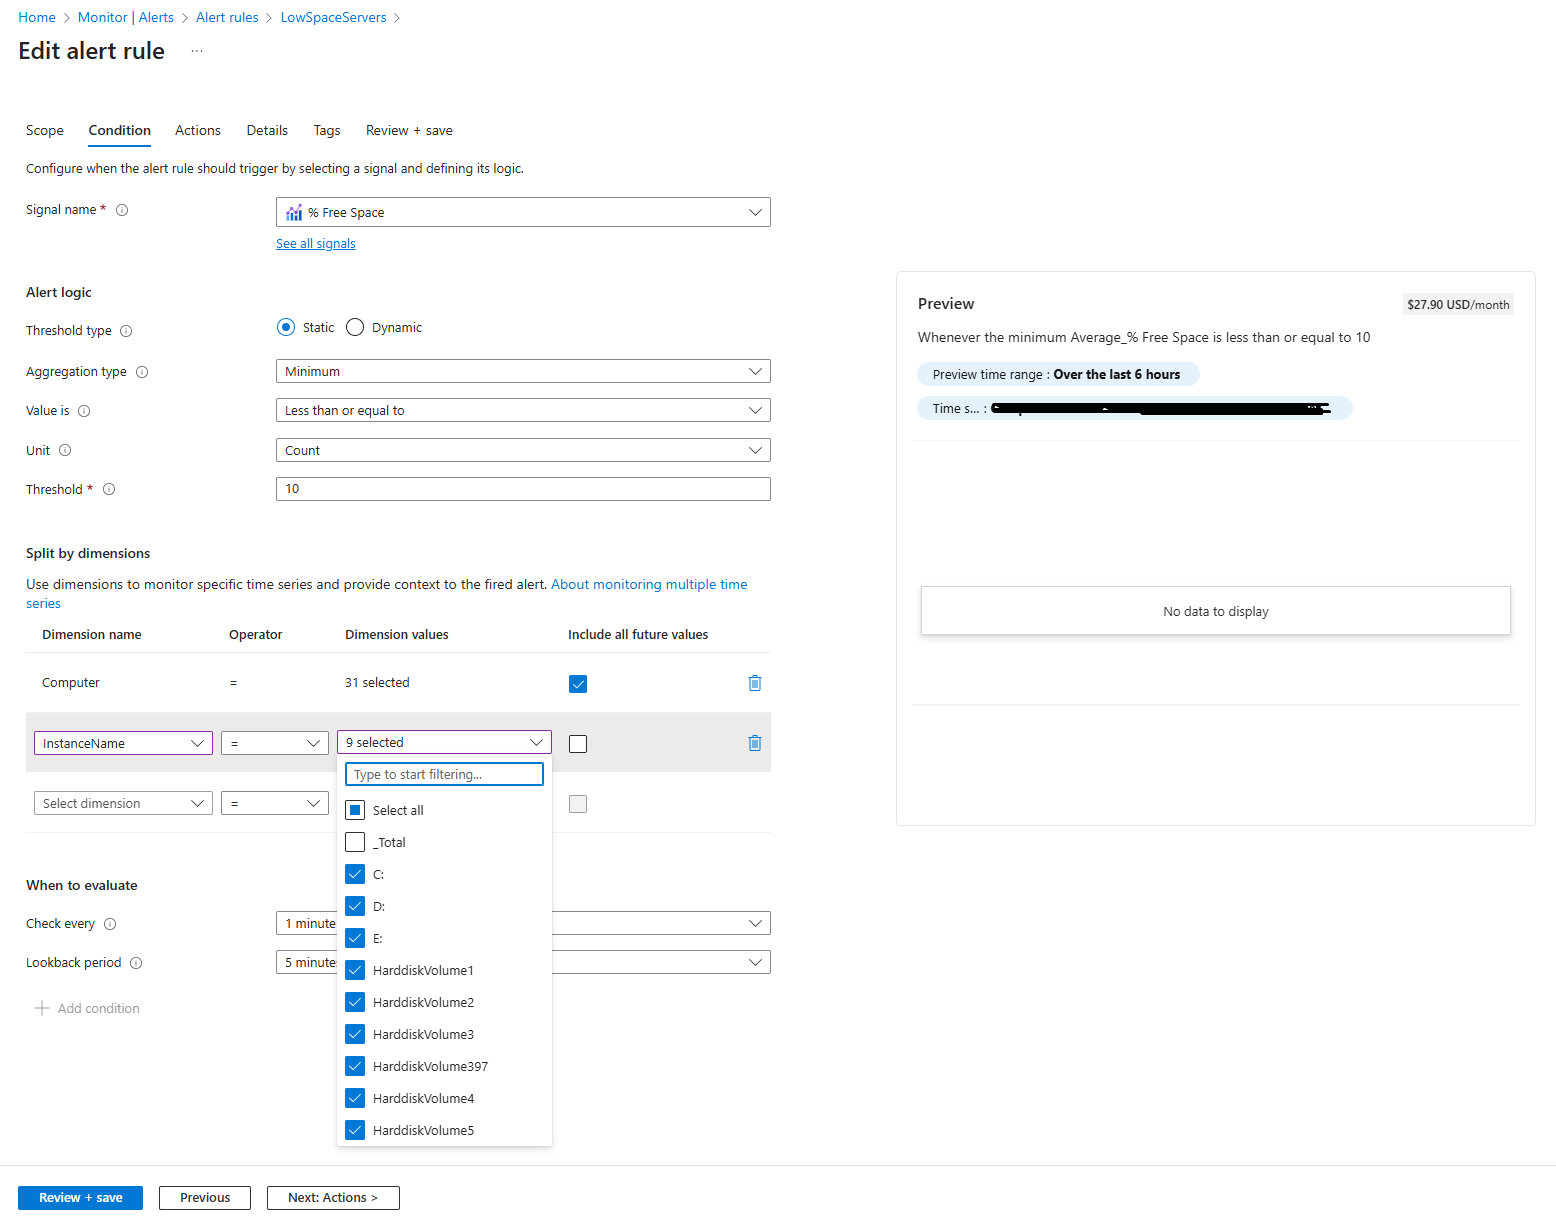This screenshot has width=1556, height=1223.
Task: Go to LowSpaceServers breadcrumb
Action: [x=333, y=18]
